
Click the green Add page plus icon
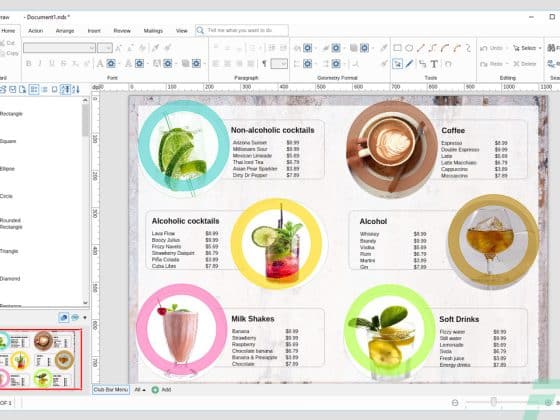pyautogui.click(x=155, y=390)
